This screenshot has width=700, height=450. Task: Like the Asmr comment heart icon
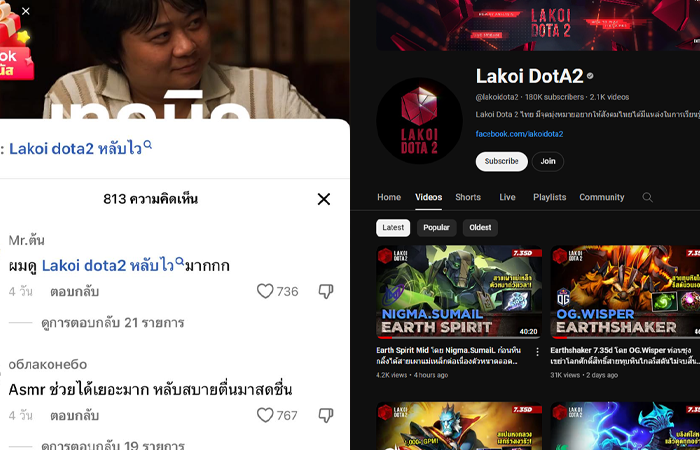[x=265, y=415]
